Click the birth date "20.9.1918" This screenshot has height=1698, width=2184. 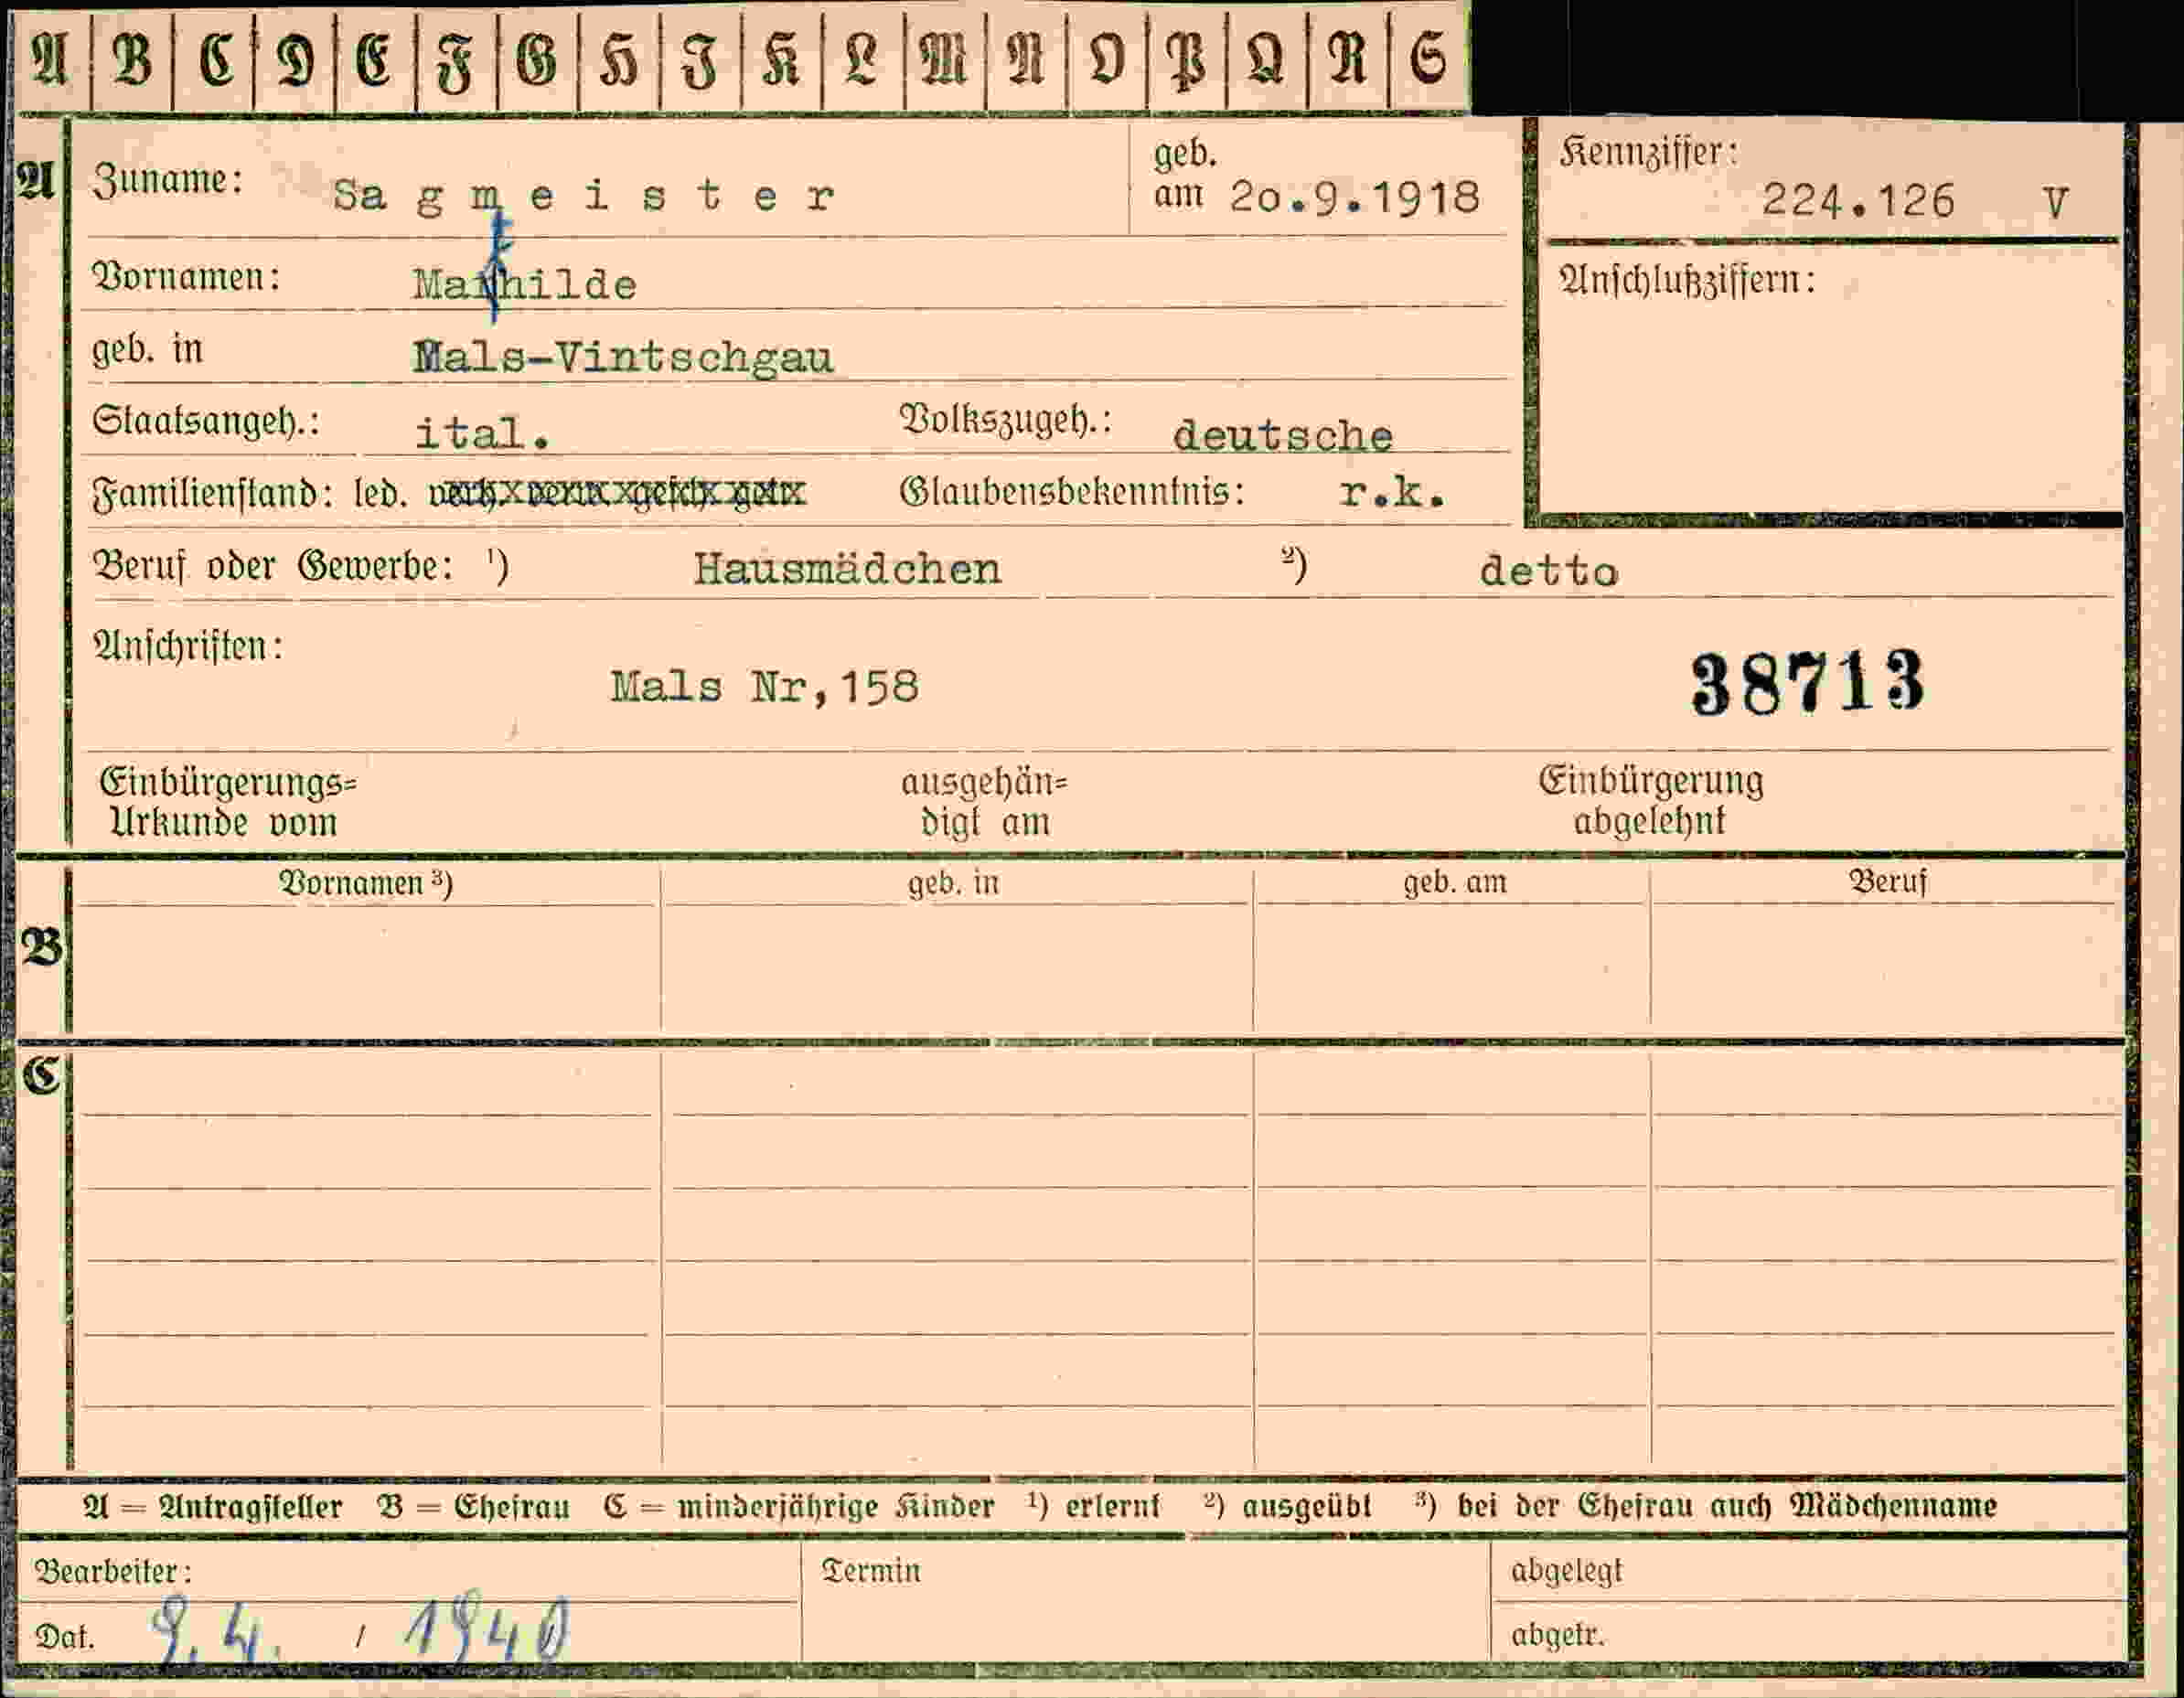click(1355, 197)
